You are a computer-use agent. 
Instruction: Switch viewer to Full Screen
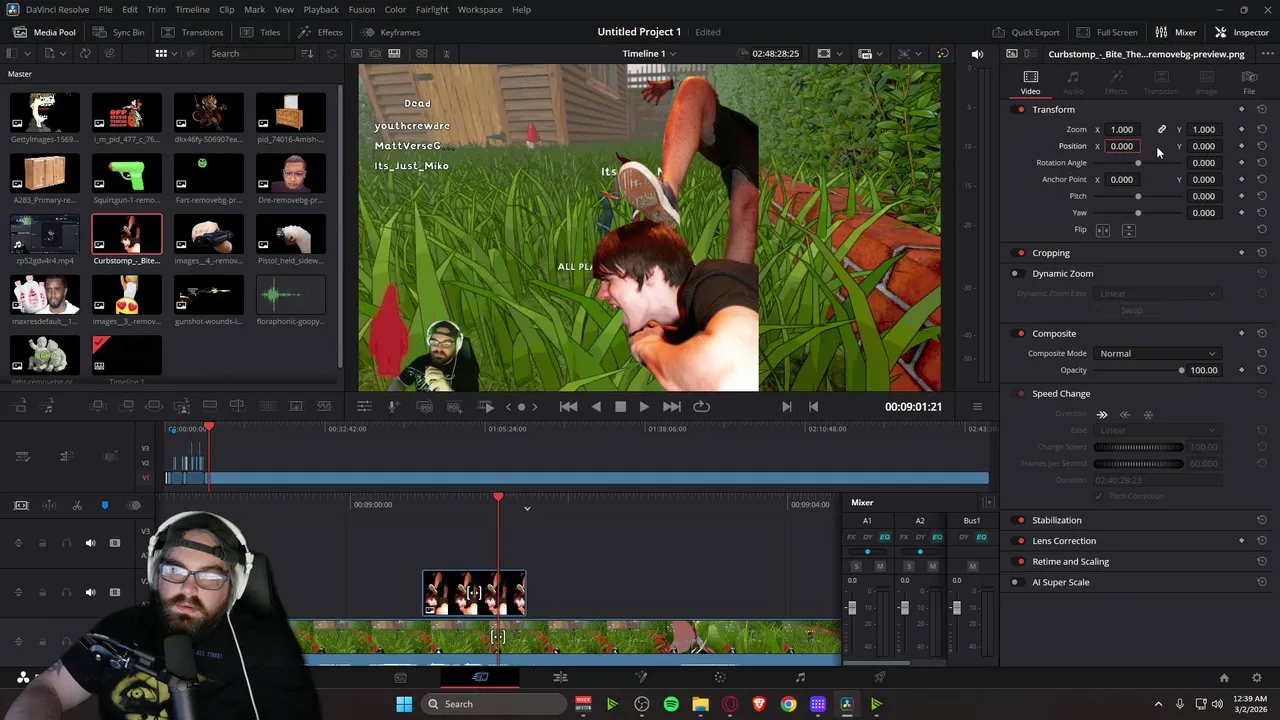click(x=1107, y=32)
